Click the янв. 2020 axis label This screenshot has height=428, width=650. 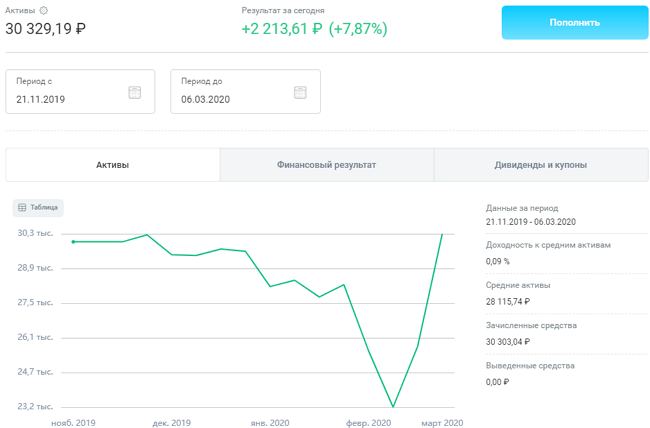click(268, 423)
